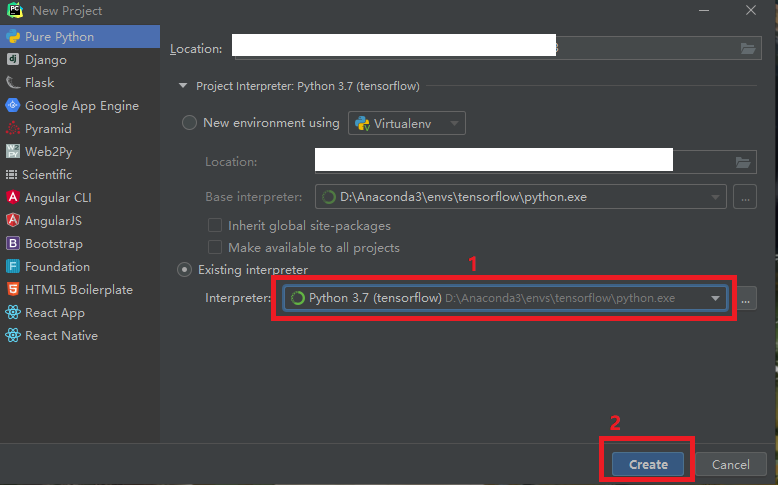The width and height of the screenshot is (778, 485).
Task: Browse folder for project Location
Action: 748,48
